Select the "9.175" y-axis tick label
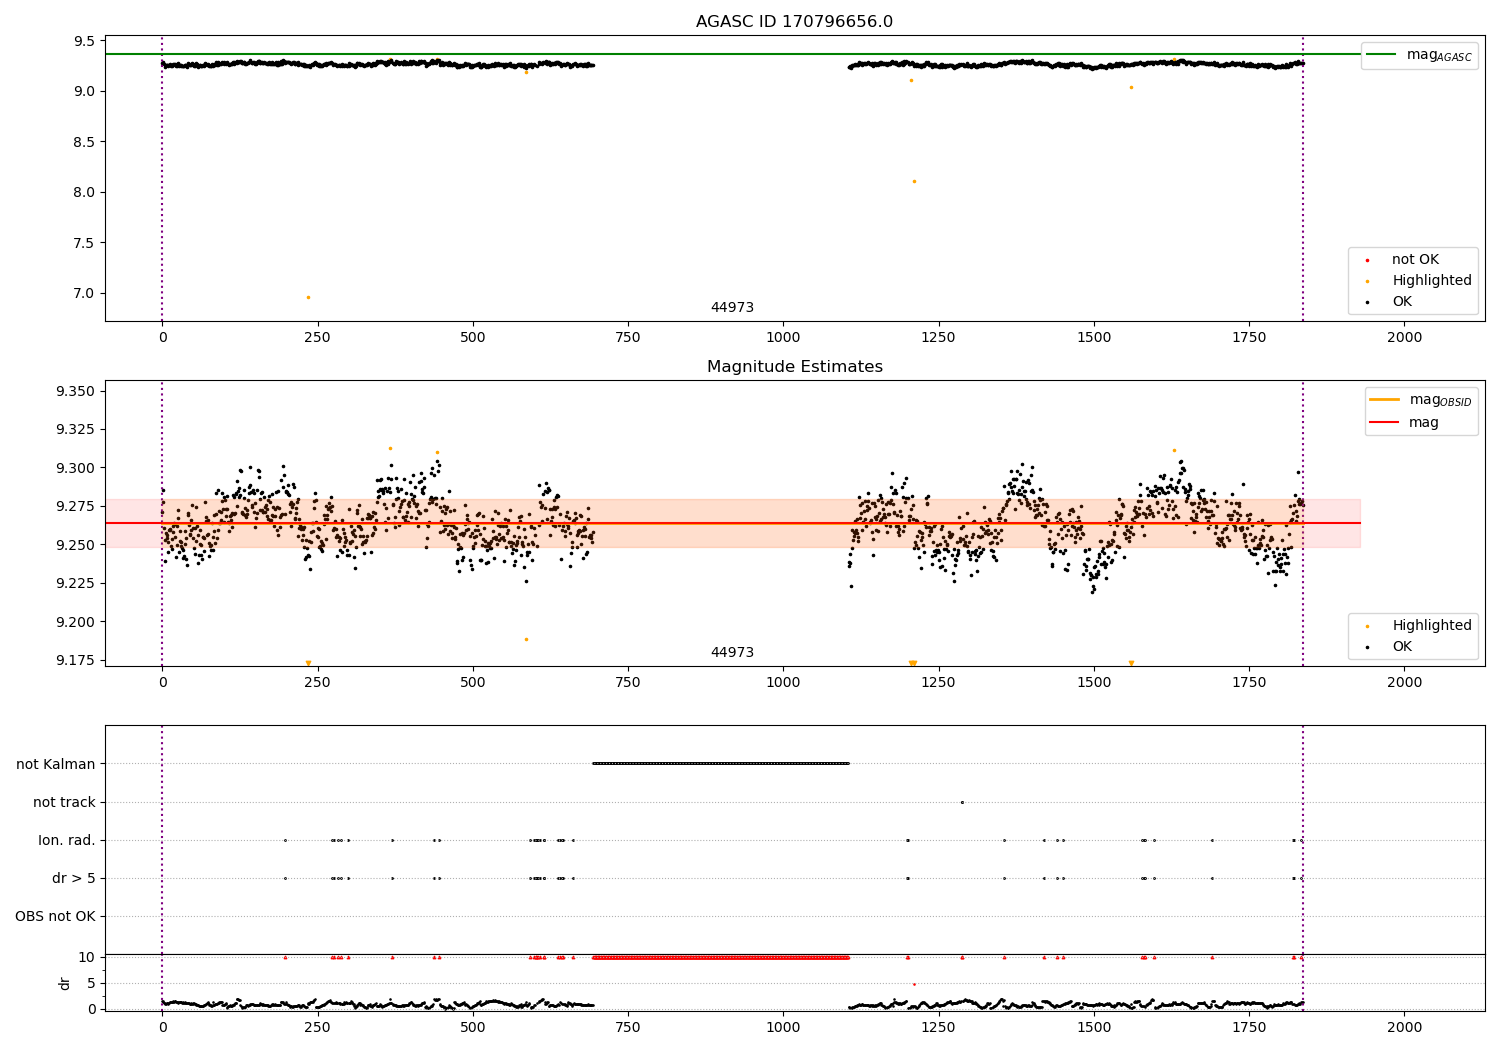Viewport: 1500px width, 1050px height. (75, 661)
